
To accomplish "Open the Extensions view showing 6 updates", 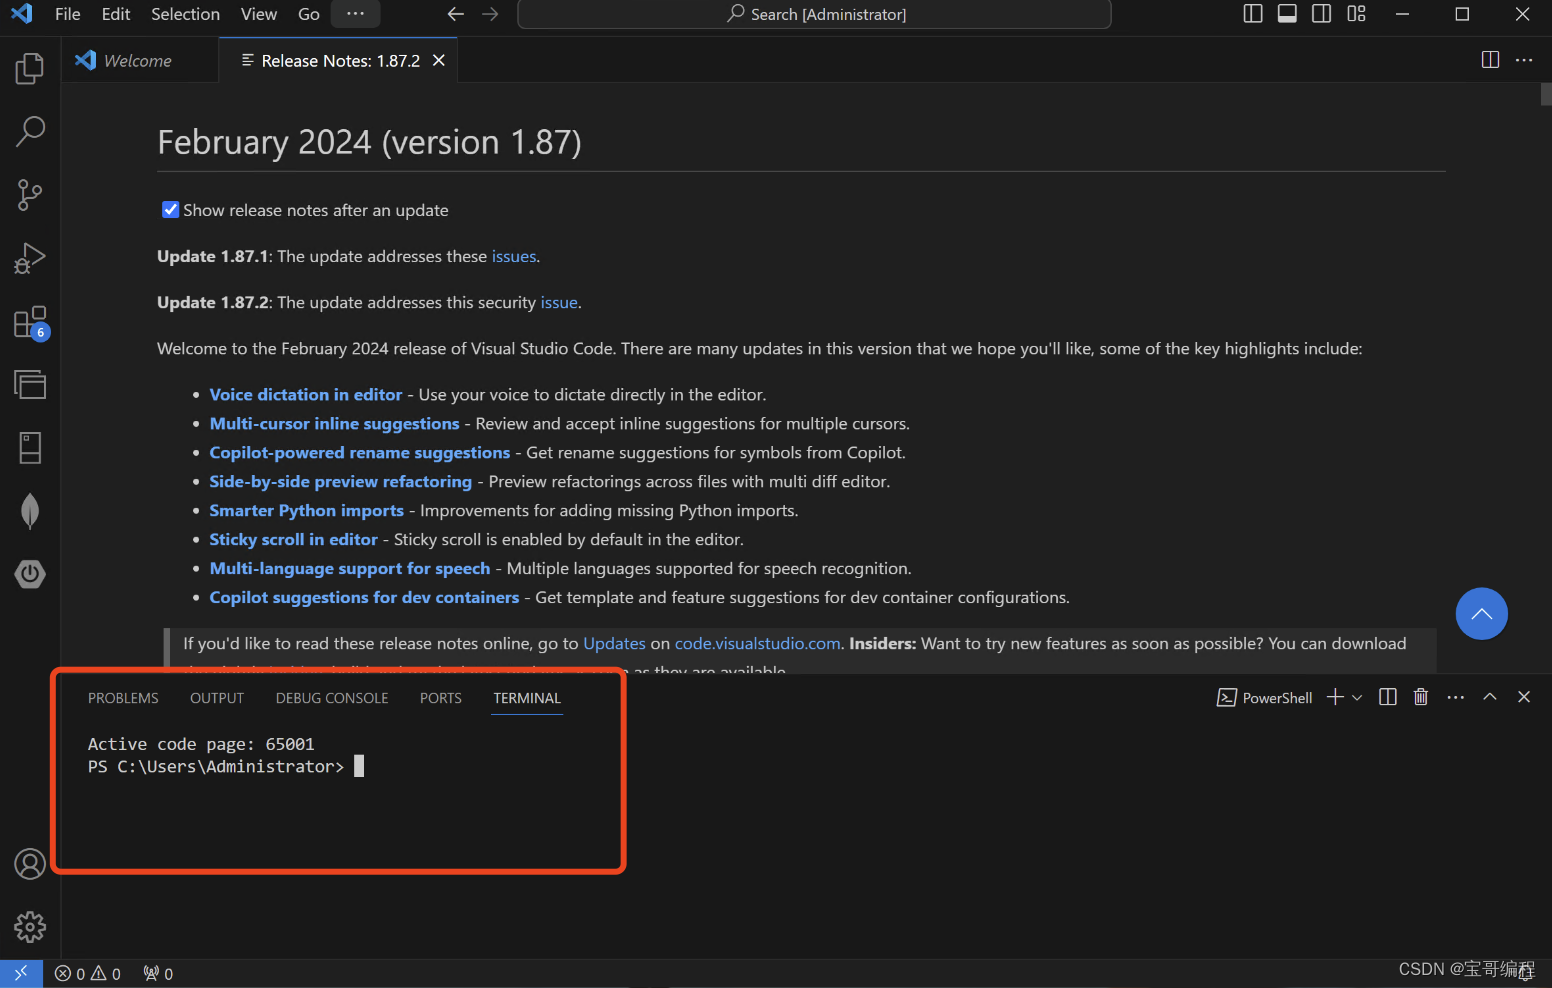I will point(29,320).
